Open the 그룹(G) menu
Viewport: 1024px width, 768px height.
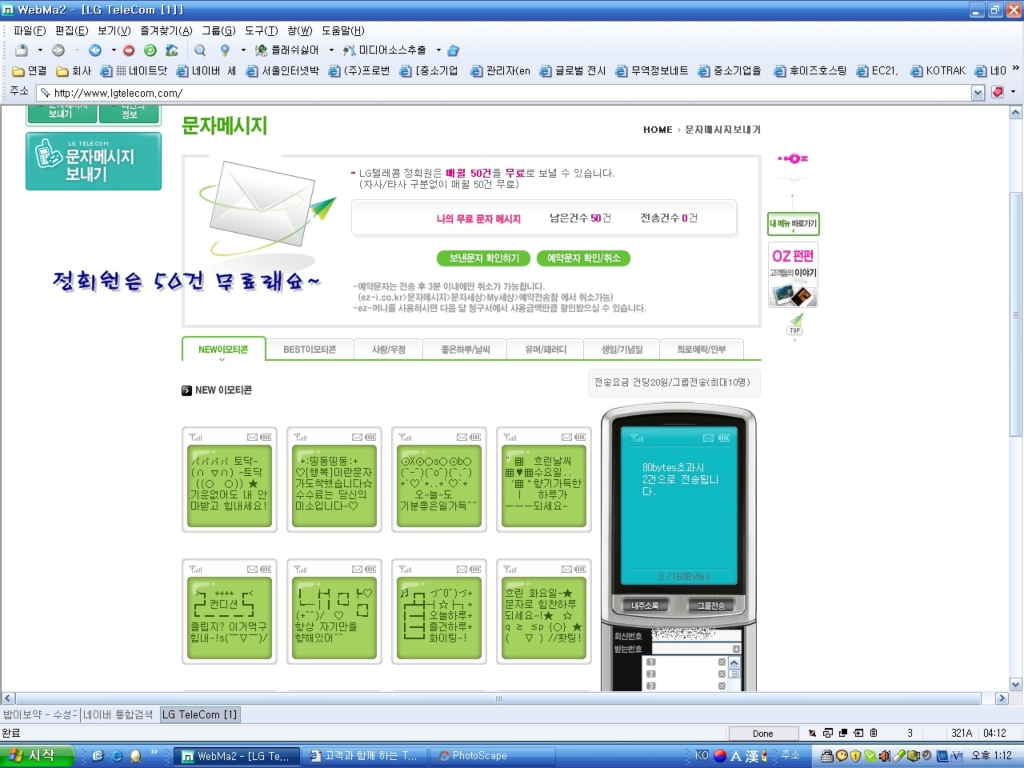[218, 31]
